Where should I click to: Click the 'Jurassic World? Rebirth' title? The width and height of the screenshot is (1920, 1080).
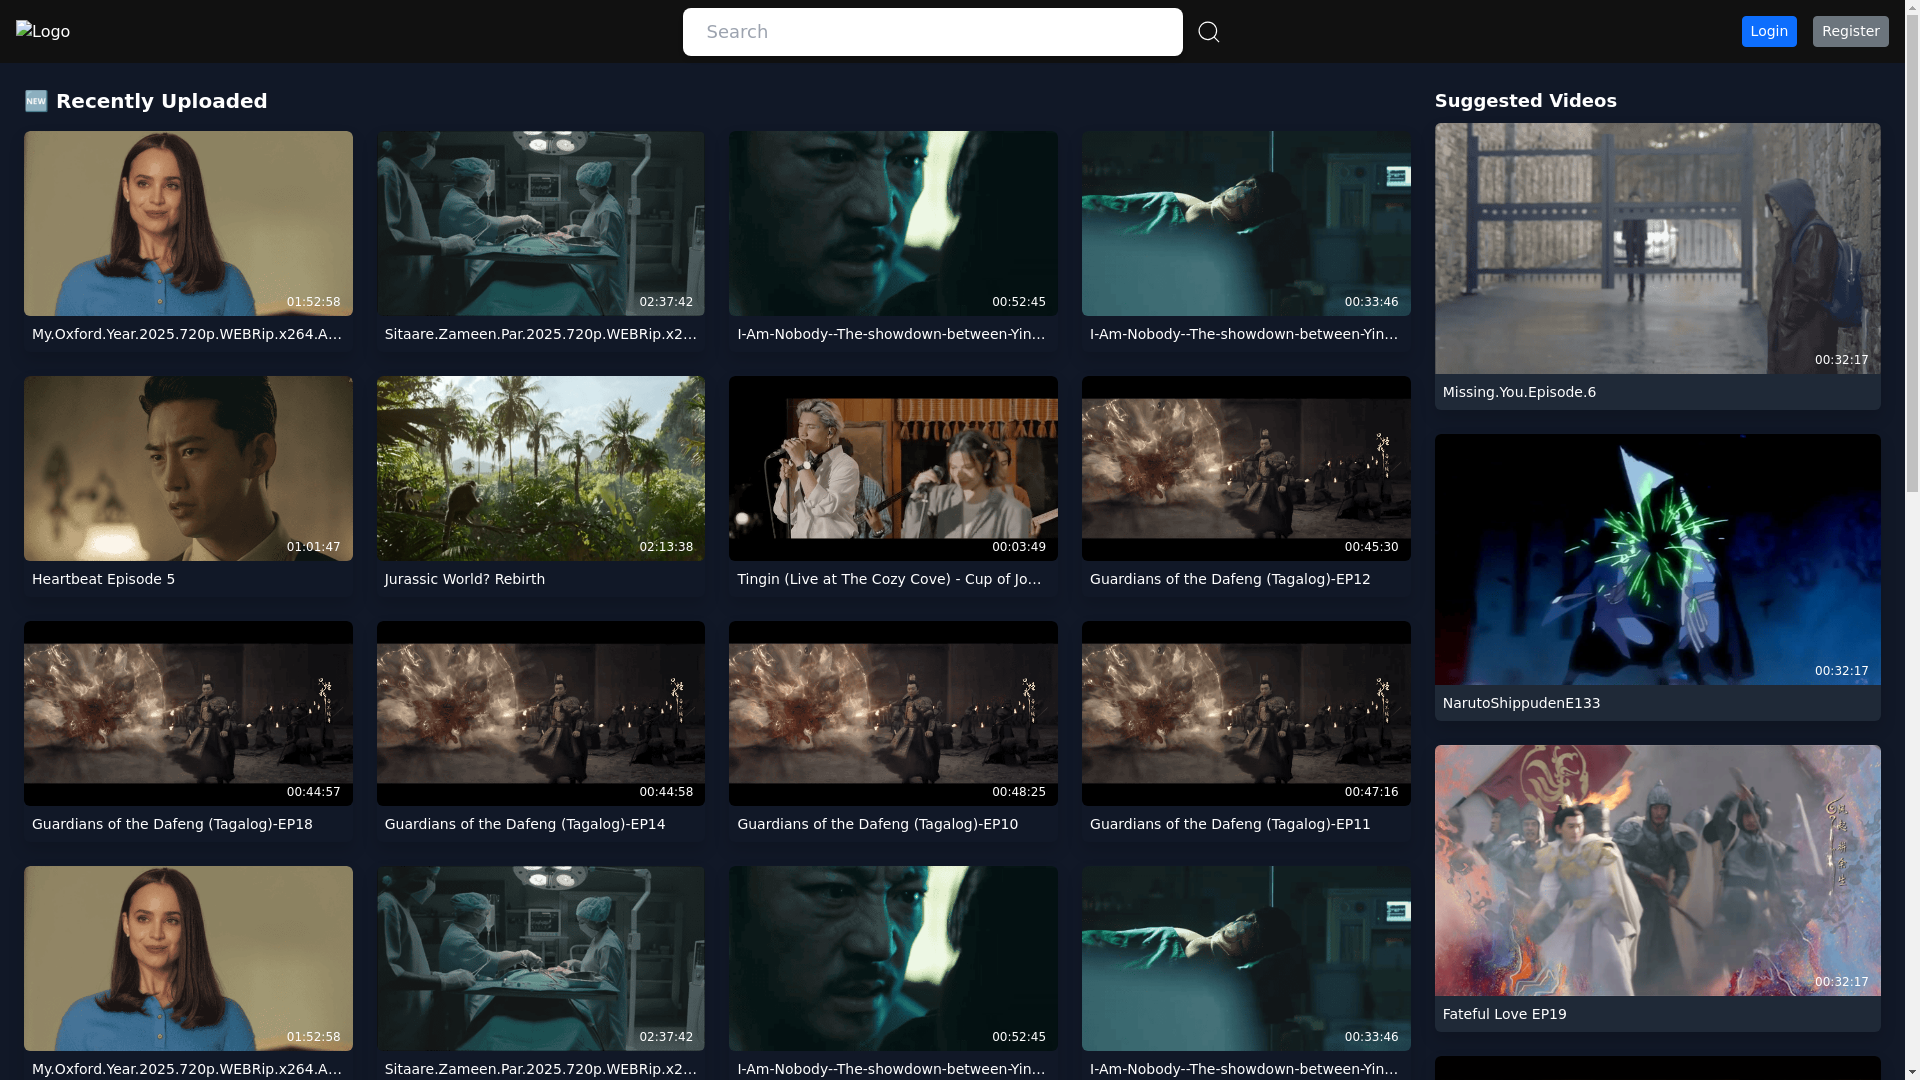click(x=465, y=579)
